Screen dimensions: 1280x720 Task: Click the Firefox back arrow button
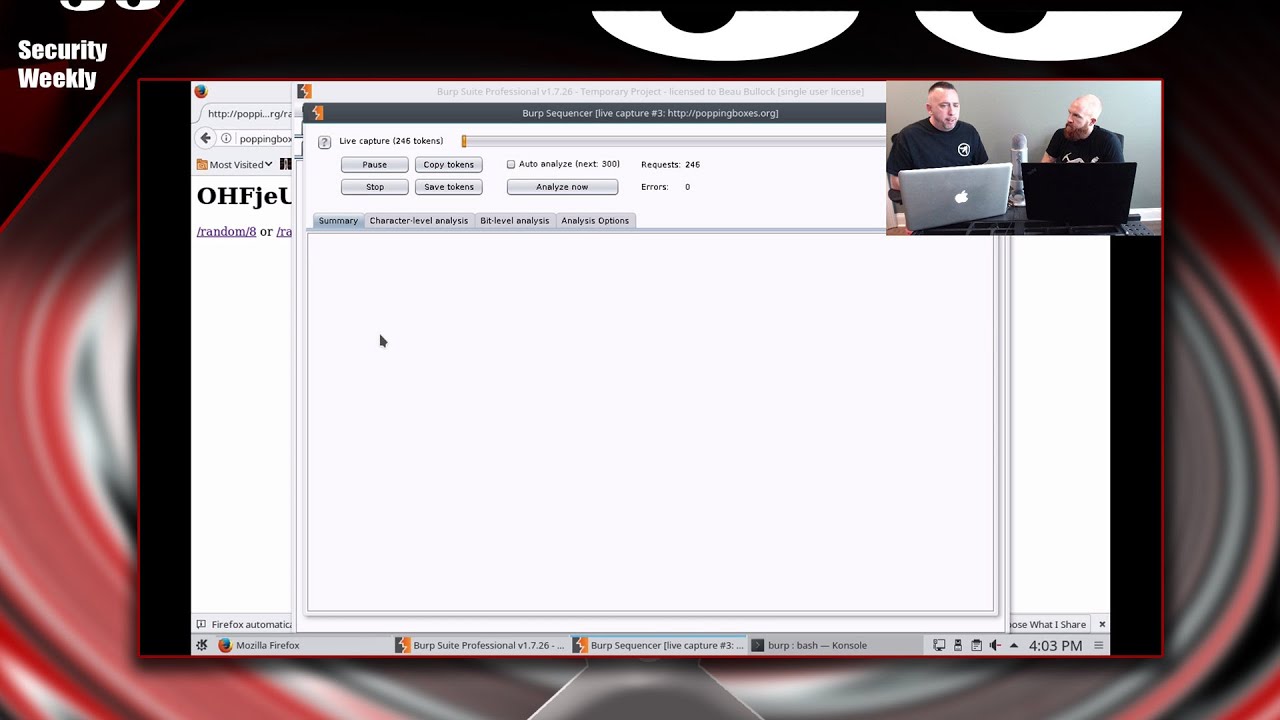tap(206, 139)
